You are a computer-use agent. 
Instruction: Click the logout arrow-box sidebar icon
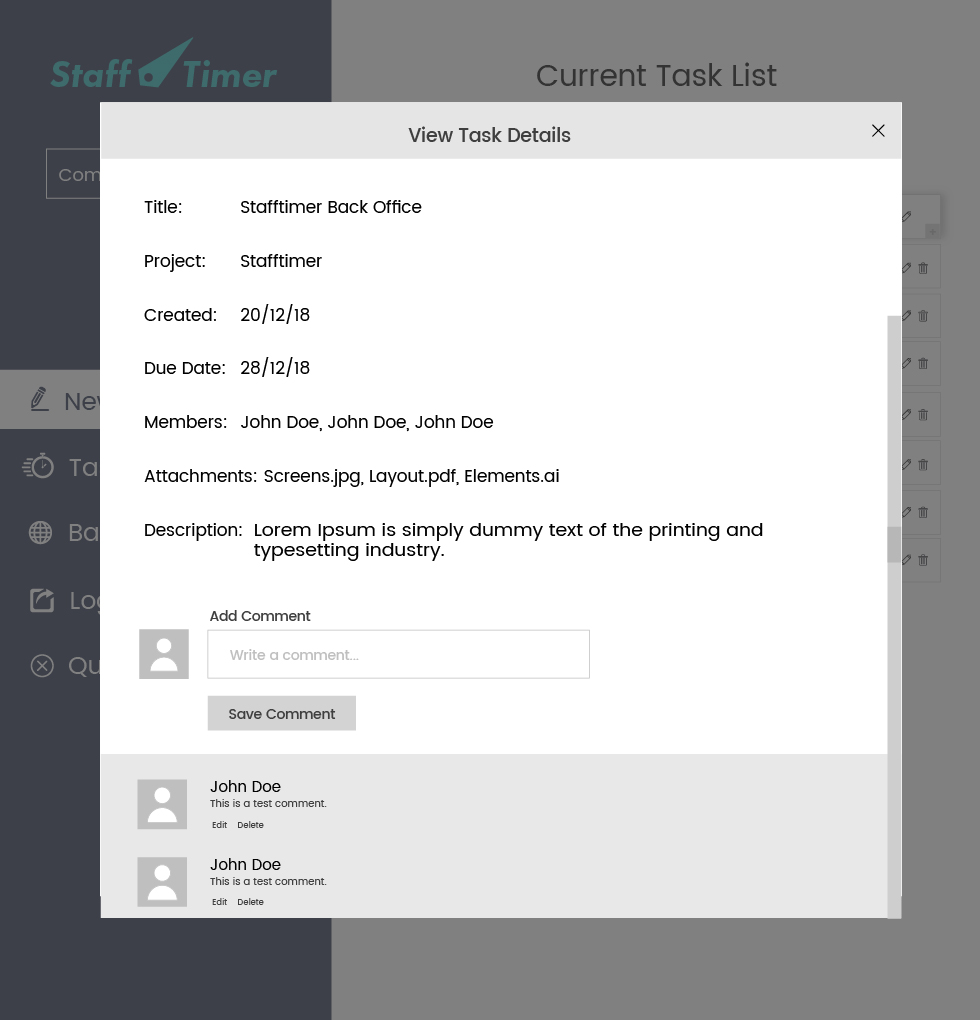(42, 600)
